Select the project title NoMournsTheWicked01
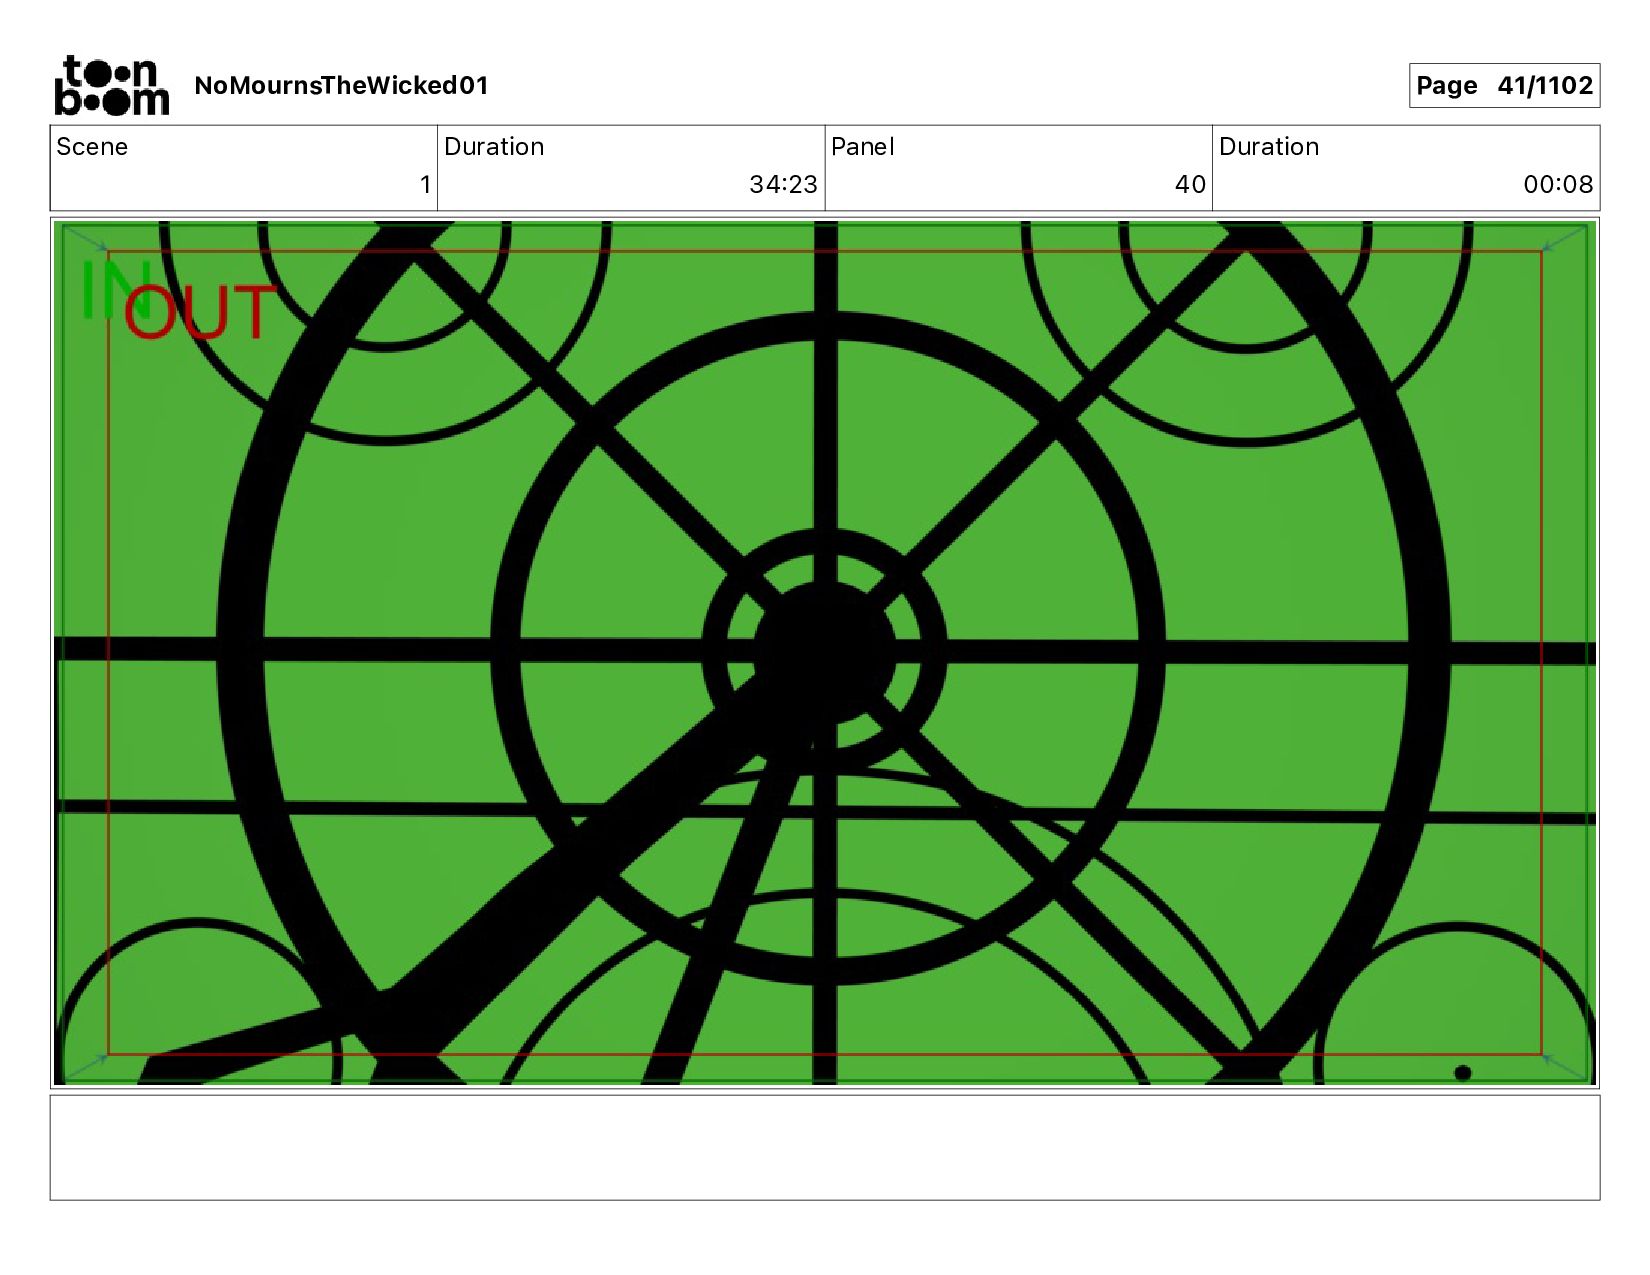 point(341,85)
